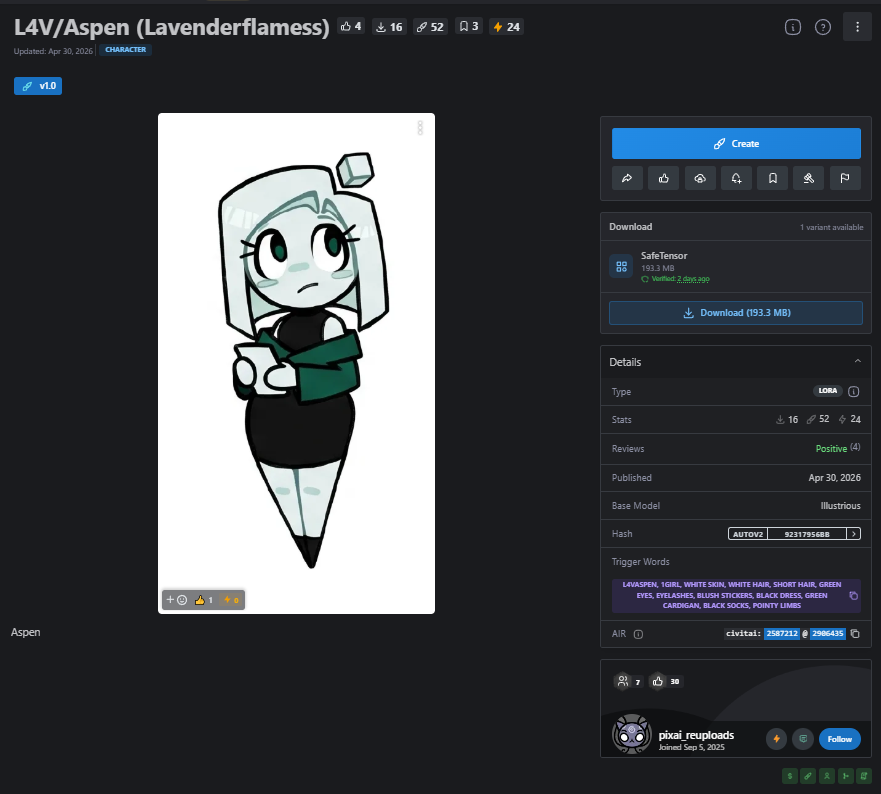Expand the hash list arrow next to 92317956BB

tap(853, 534)
